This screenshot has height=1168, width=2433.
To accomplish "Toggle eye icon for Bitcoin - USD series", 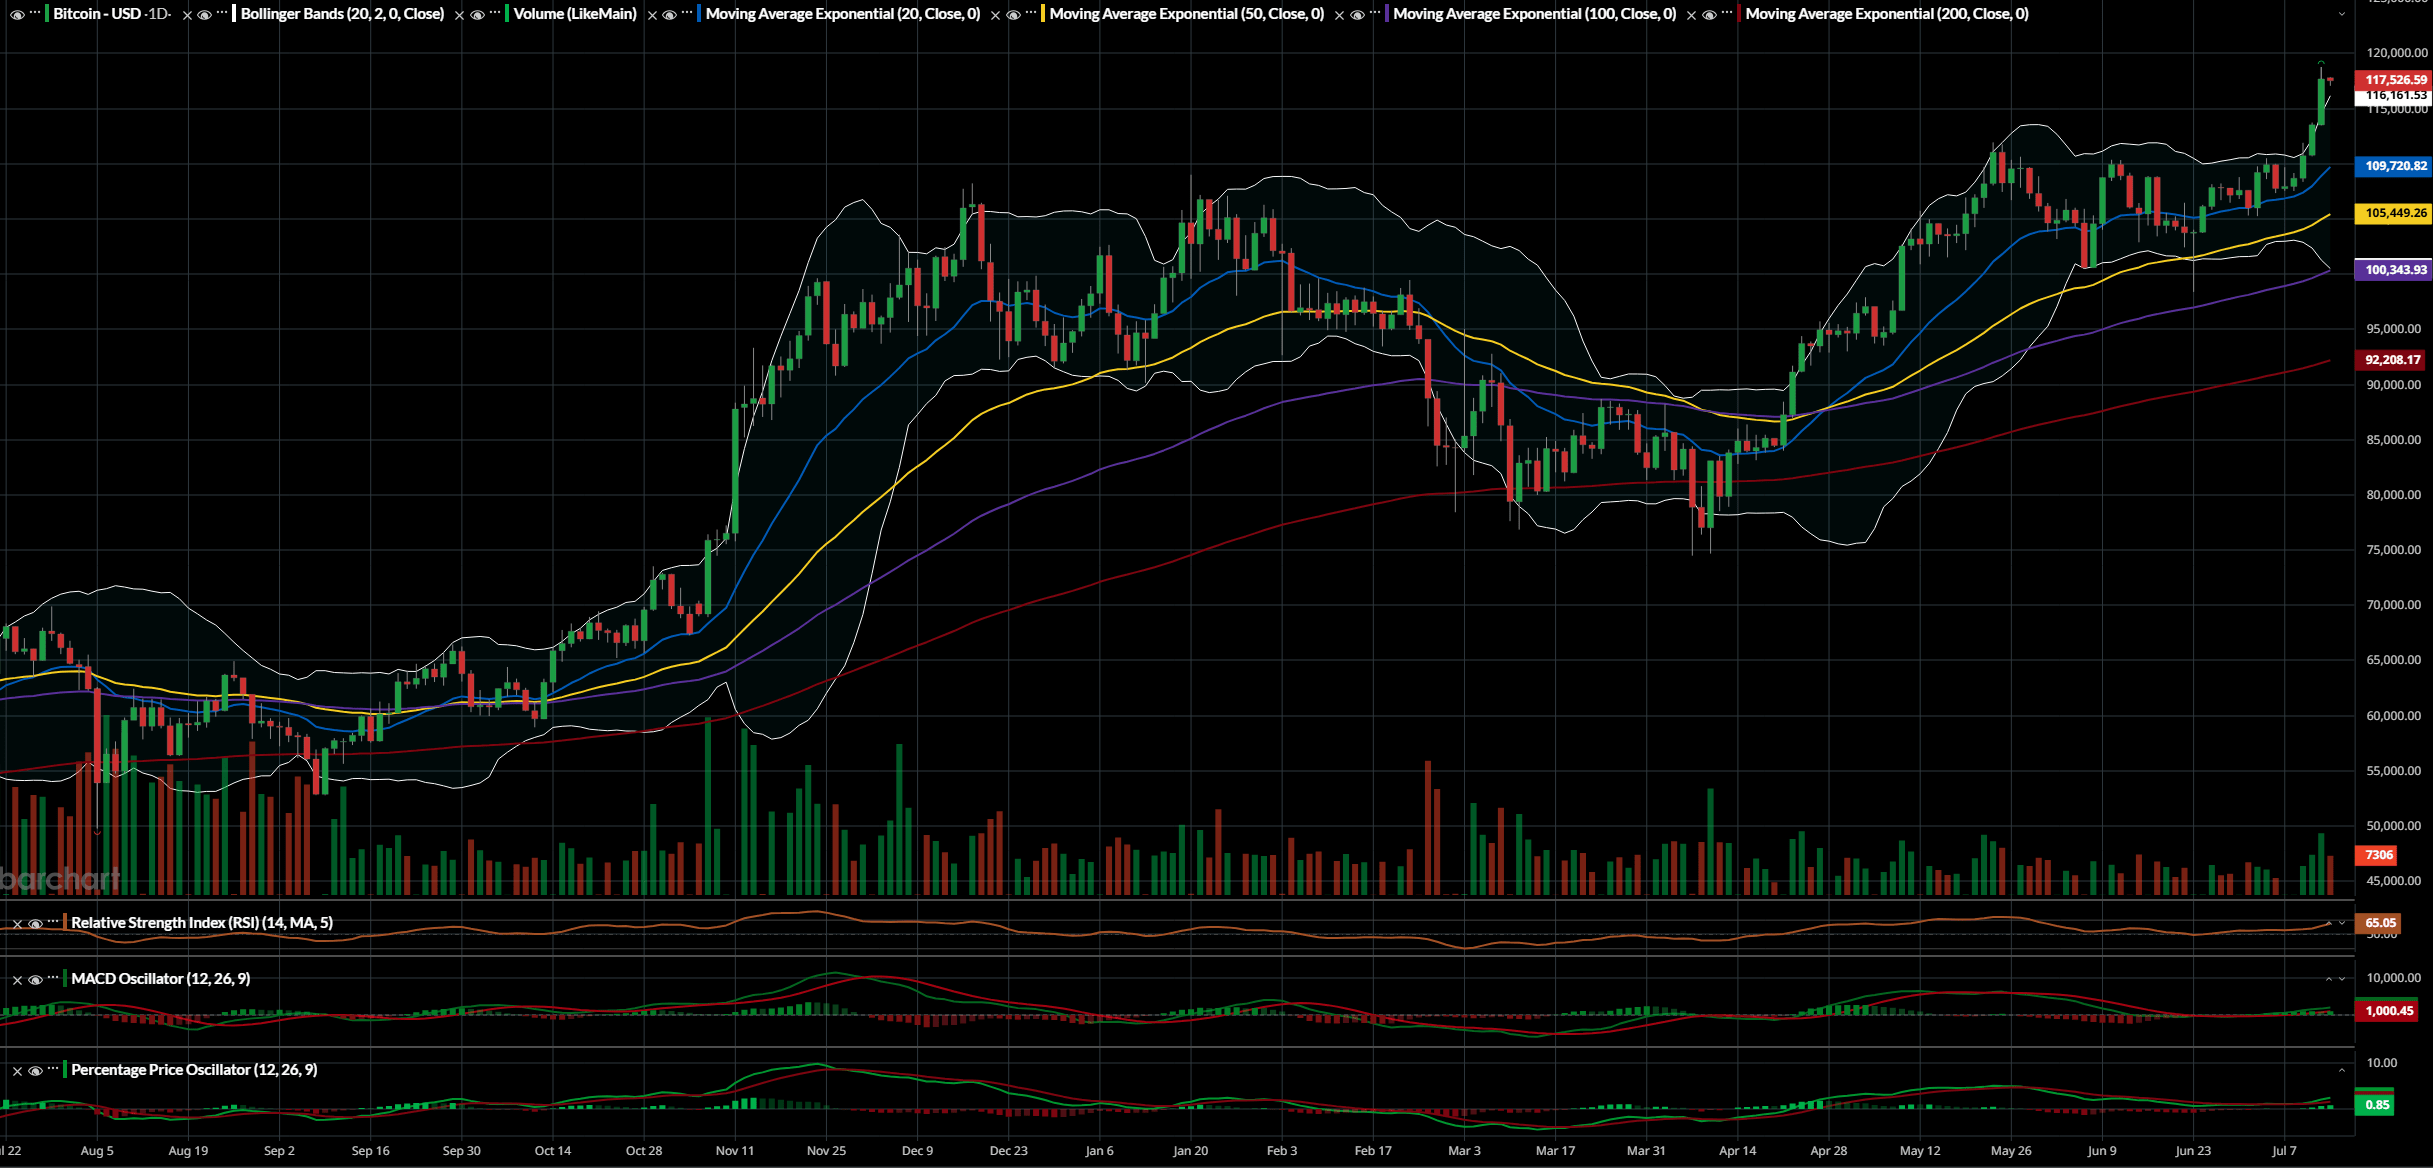I will [x=17, y=15].
